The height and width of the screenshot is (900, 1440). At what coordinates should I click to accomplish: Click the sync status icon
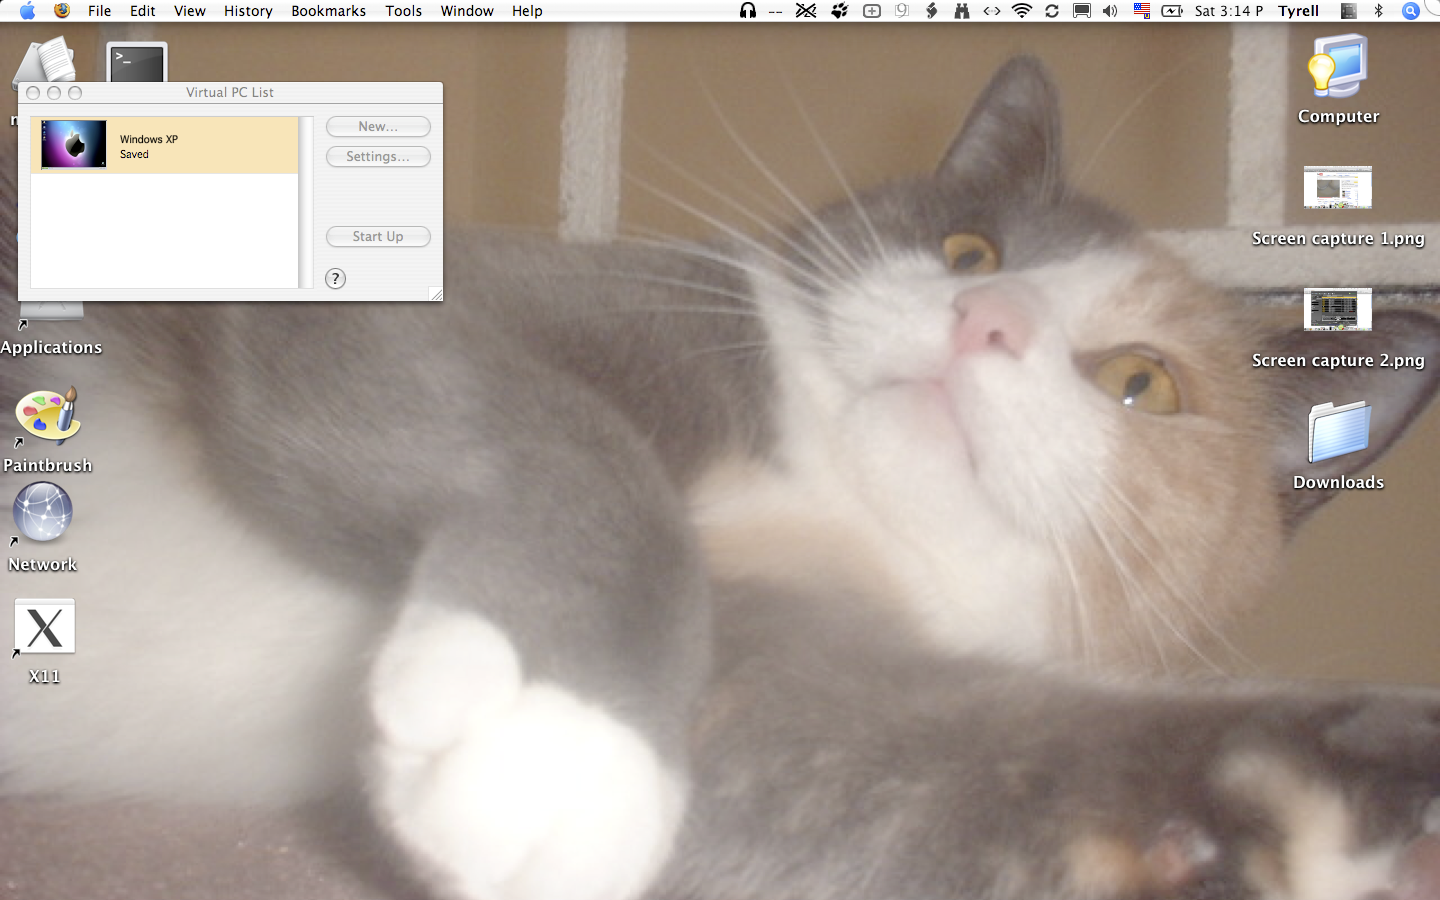tap(1052, 11)
